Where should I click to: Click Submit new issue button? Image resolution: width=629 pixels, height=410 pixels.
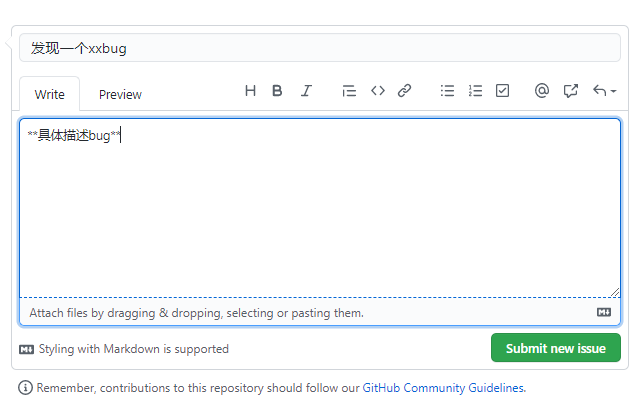click(x=556, y=348)
